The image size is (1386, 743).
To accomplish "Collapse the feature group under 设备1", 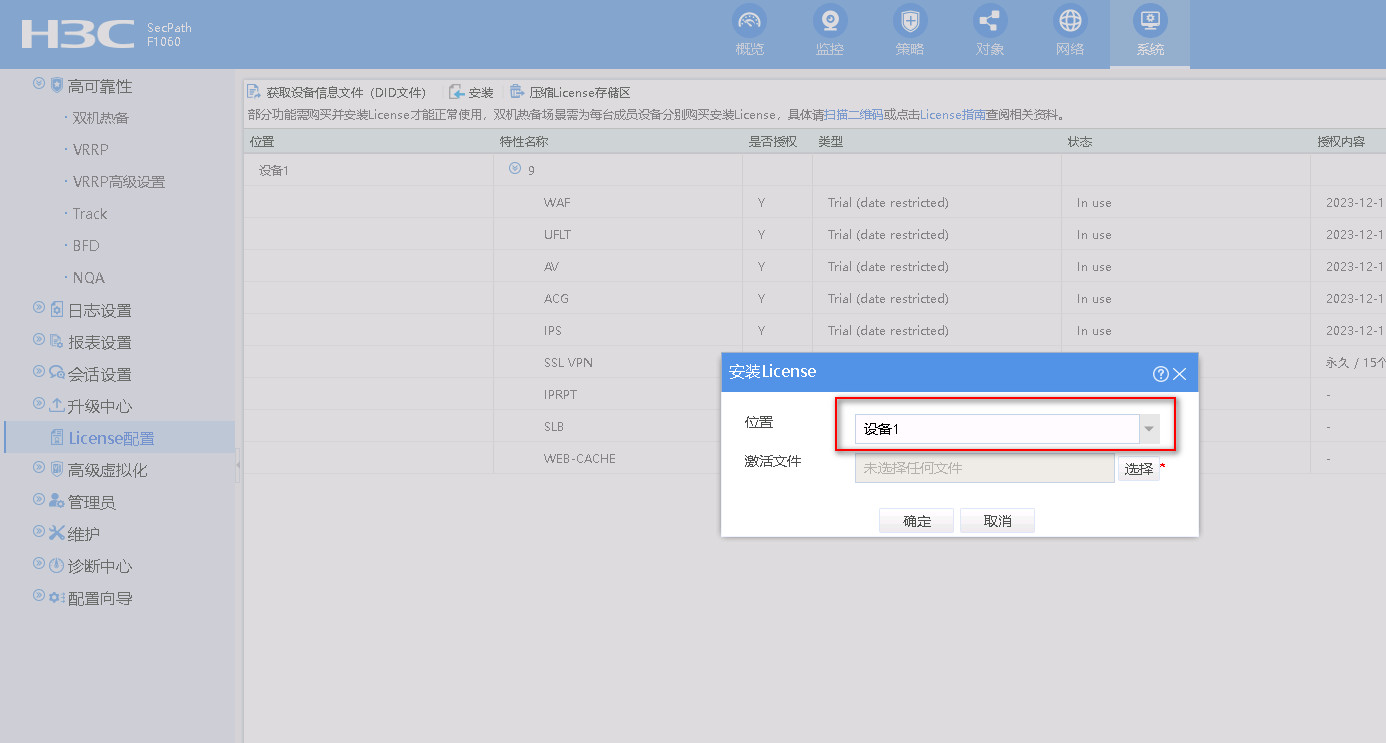I will click(515, 168).
